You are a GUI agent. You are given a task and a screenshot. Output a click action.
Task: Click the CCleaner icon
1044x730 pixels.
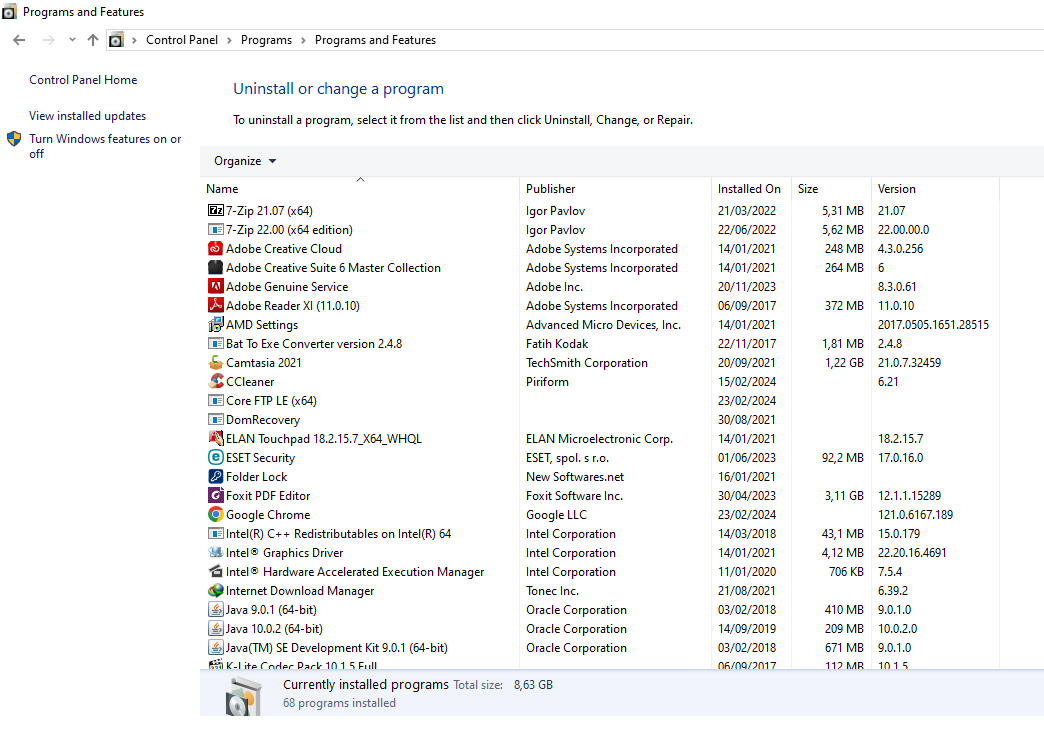[215, 382]
